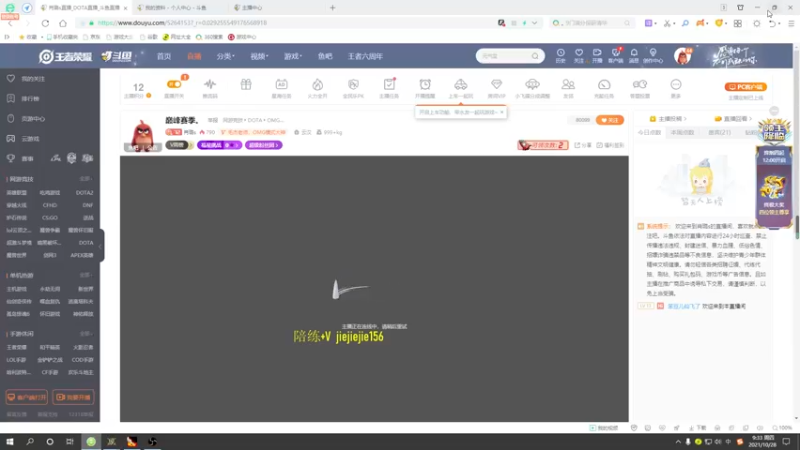
Task: Open a new browser tab with plus
Action: (333, 8)
